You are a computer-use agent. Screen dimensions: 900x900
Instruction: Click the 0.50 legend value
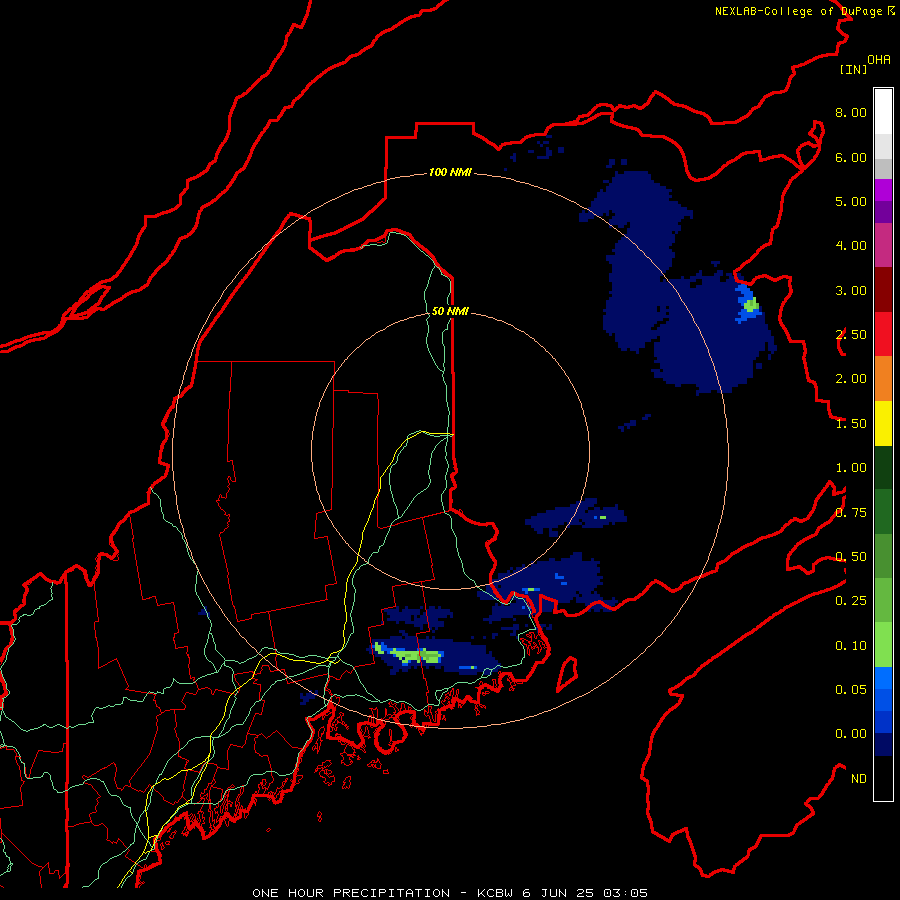(x=851, y=557)
